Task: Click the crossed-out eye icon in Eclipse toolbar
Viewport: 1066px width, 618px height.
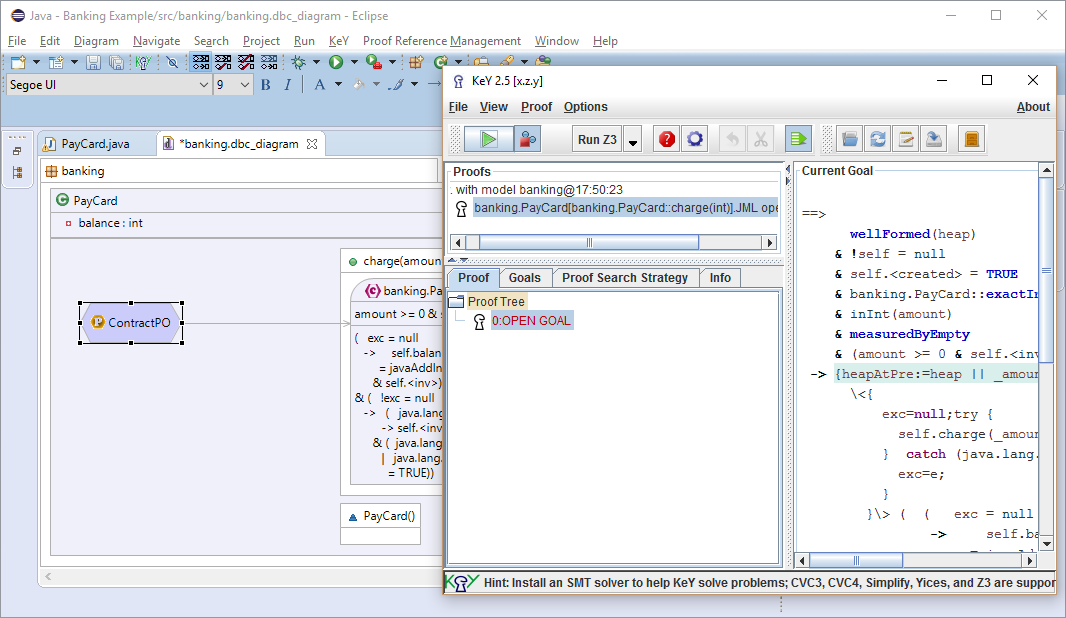Action: [x=173, y=63]
